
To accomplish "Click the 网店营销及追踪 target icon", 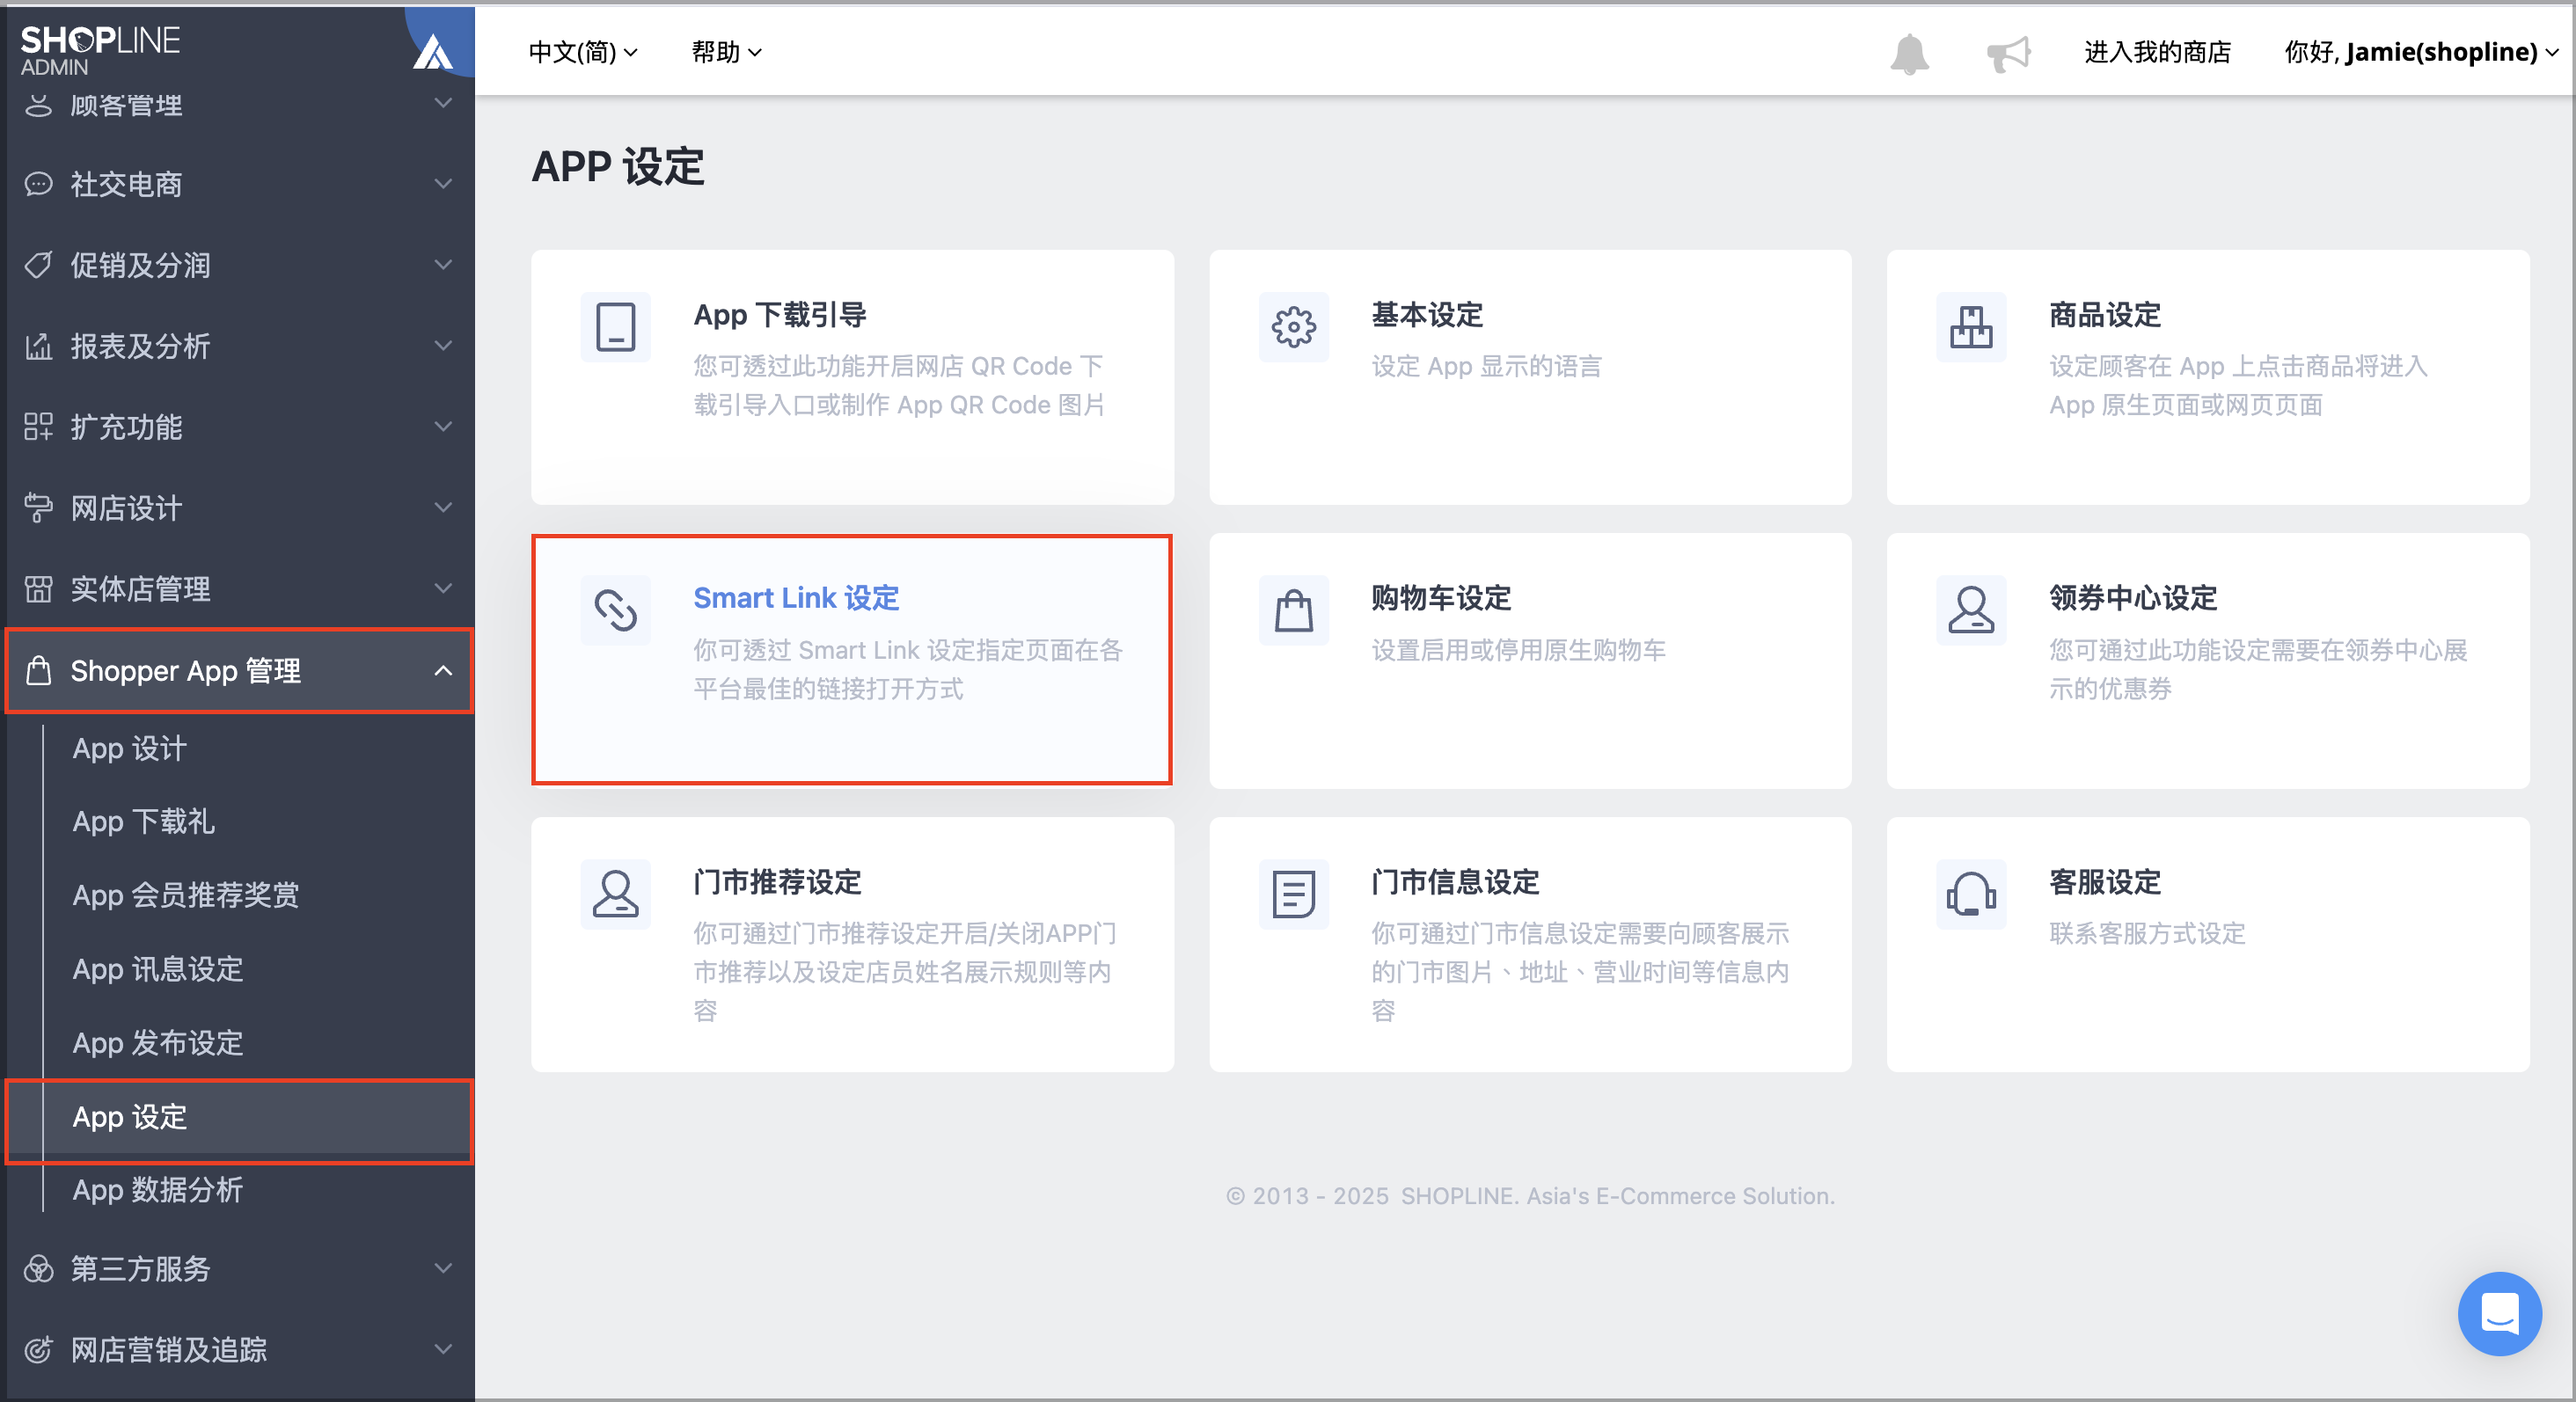I will (x=38, y=1350).
